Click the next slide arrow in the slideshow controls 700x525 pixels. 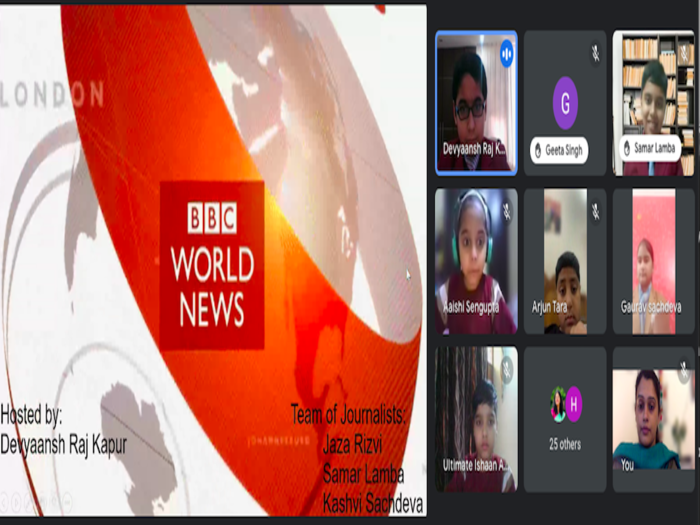click(x=16, y=503)
